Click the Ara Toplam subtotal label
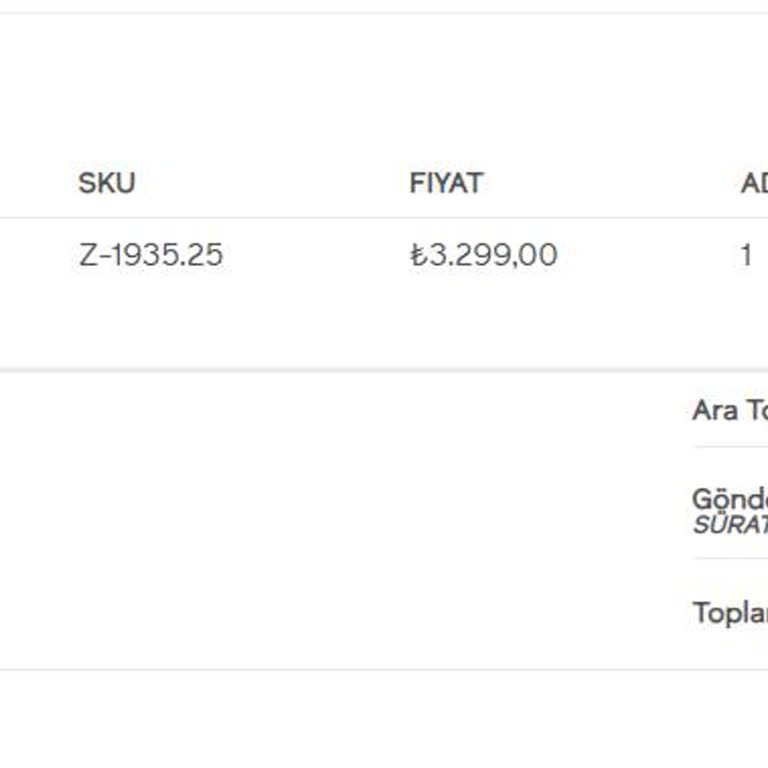This screenshot has height=768, width=768. tap(729, 410)
